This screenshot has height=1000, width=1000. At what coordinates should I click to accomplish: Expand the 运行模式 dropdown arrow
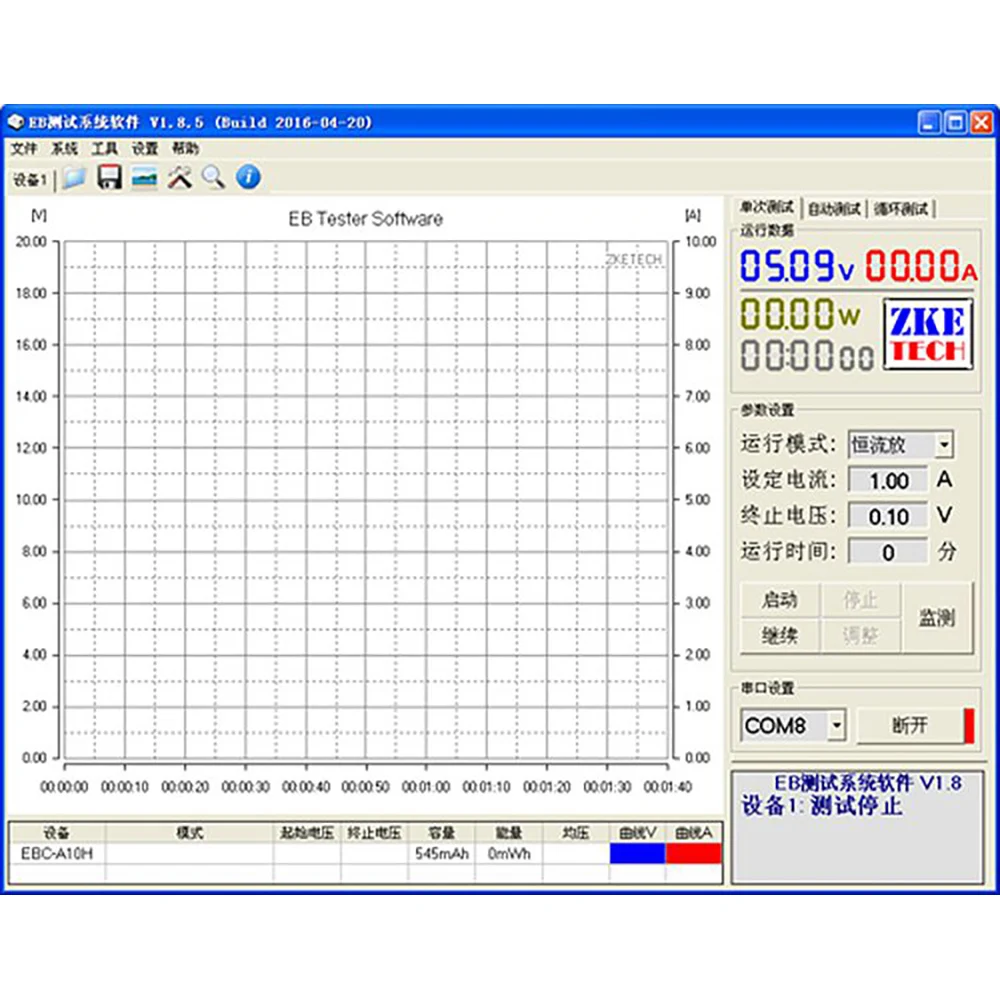(945, 445)
